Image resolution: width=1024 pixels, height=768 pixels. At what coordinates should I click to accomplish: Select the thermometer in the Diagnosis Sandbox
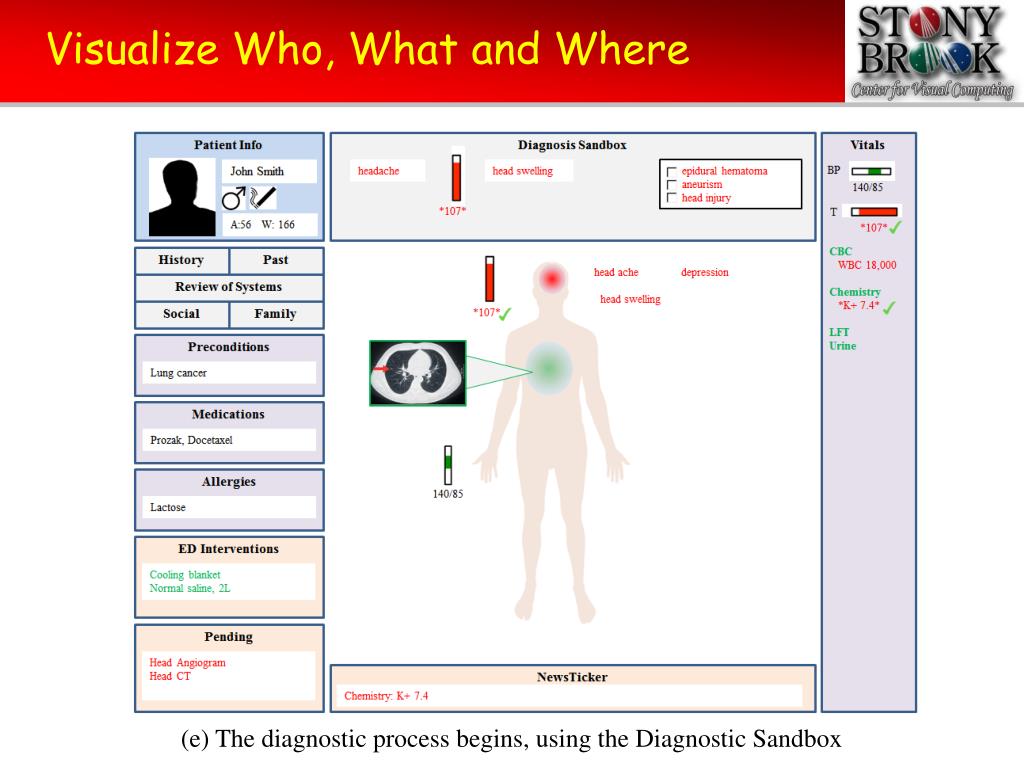click(x=456, y=178)
